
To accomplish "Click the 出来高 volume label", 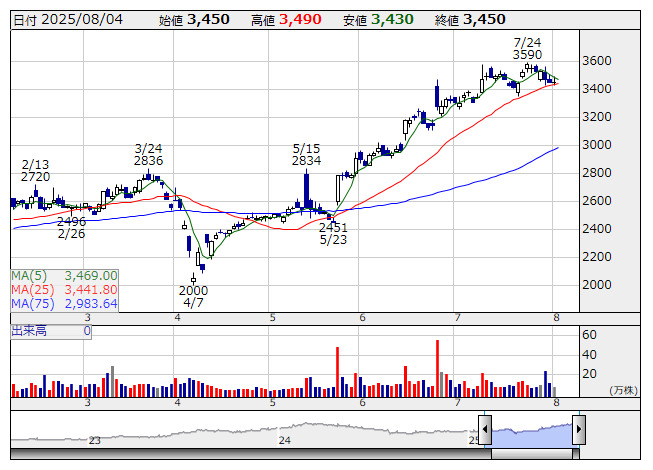I will point(30,330).
